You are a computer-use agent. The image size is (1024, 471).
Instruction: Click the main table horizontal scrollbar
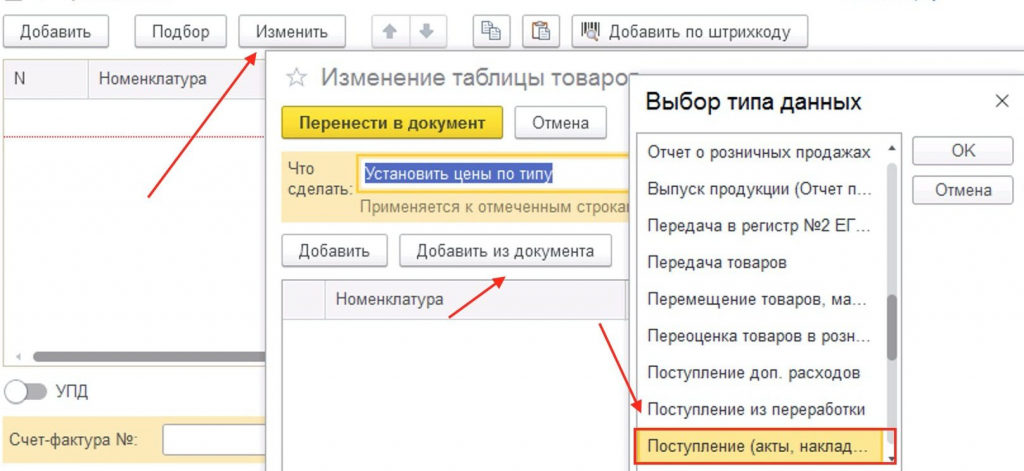click(x=149, y=357)
